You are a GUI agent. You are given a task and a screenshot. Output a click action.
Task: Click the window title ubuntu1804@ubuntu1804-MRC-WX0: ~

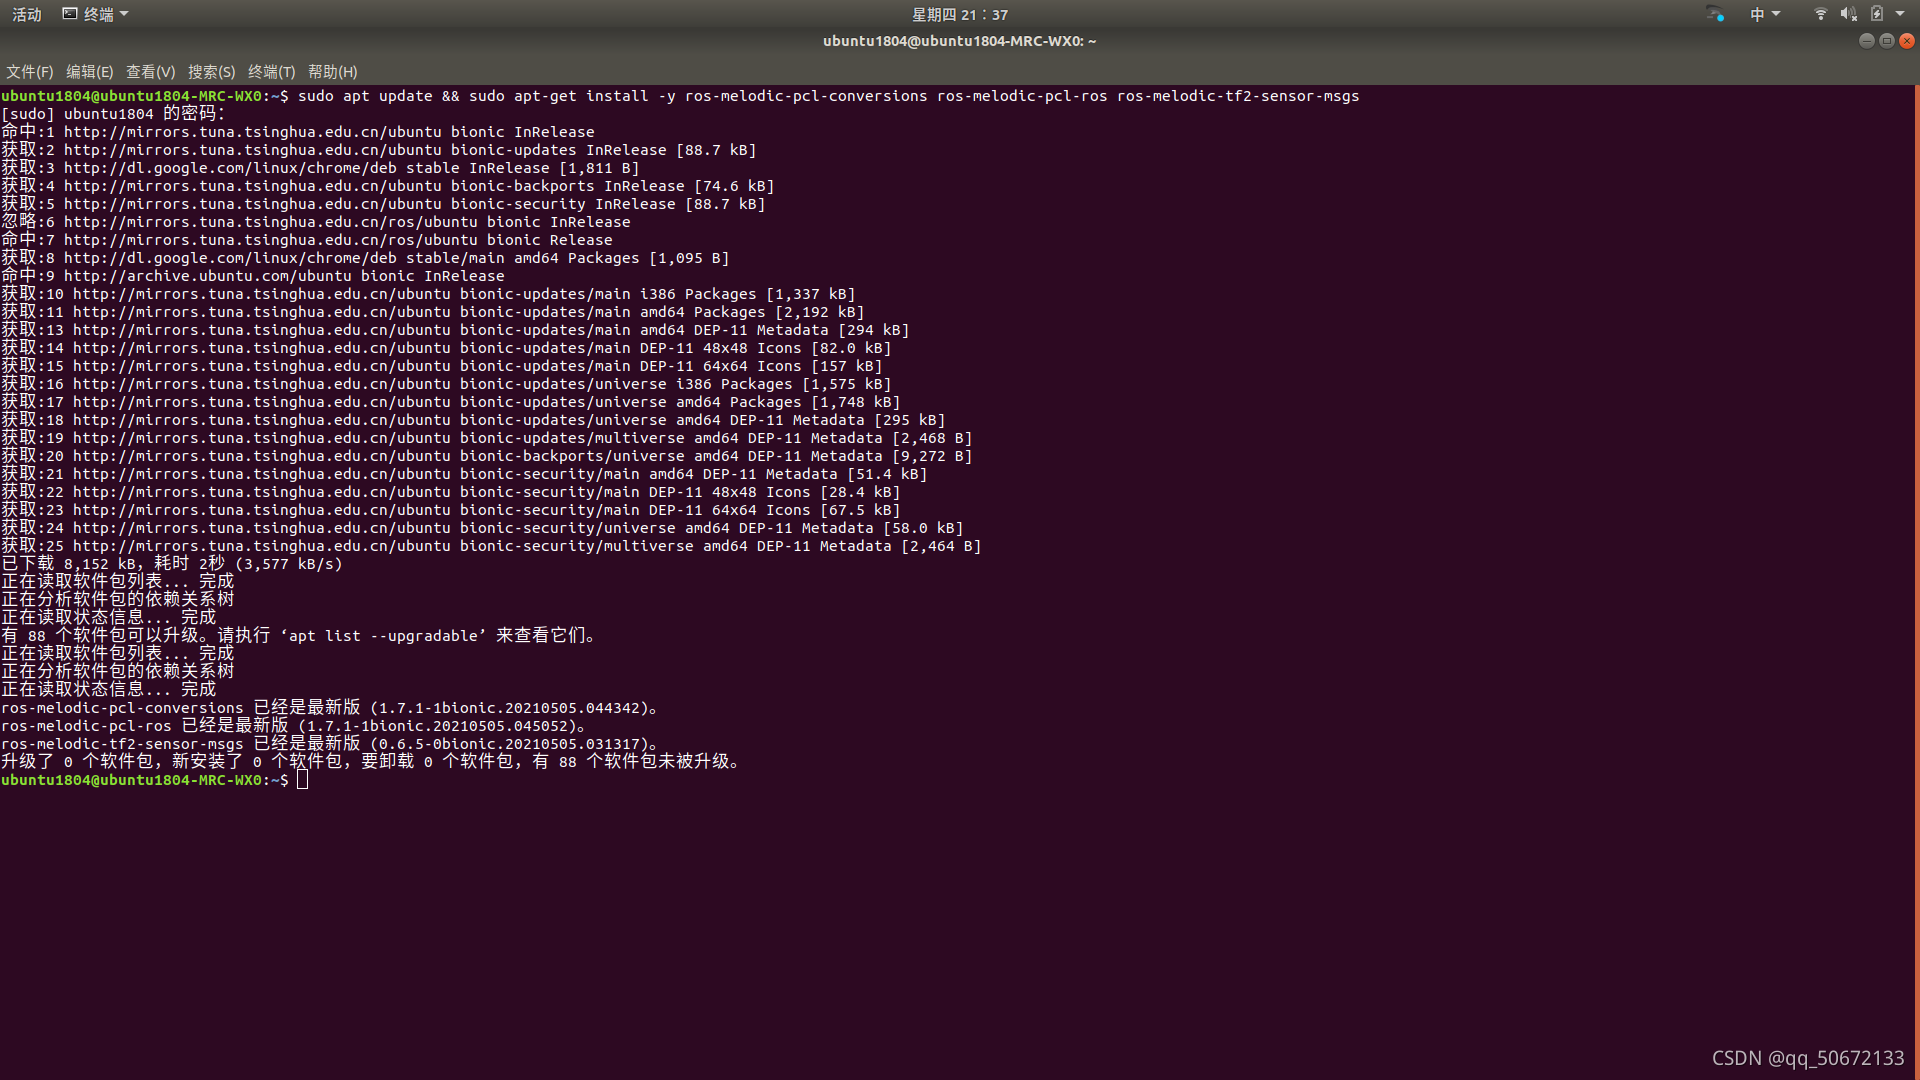pyautogui.click(x=960, y=41)
